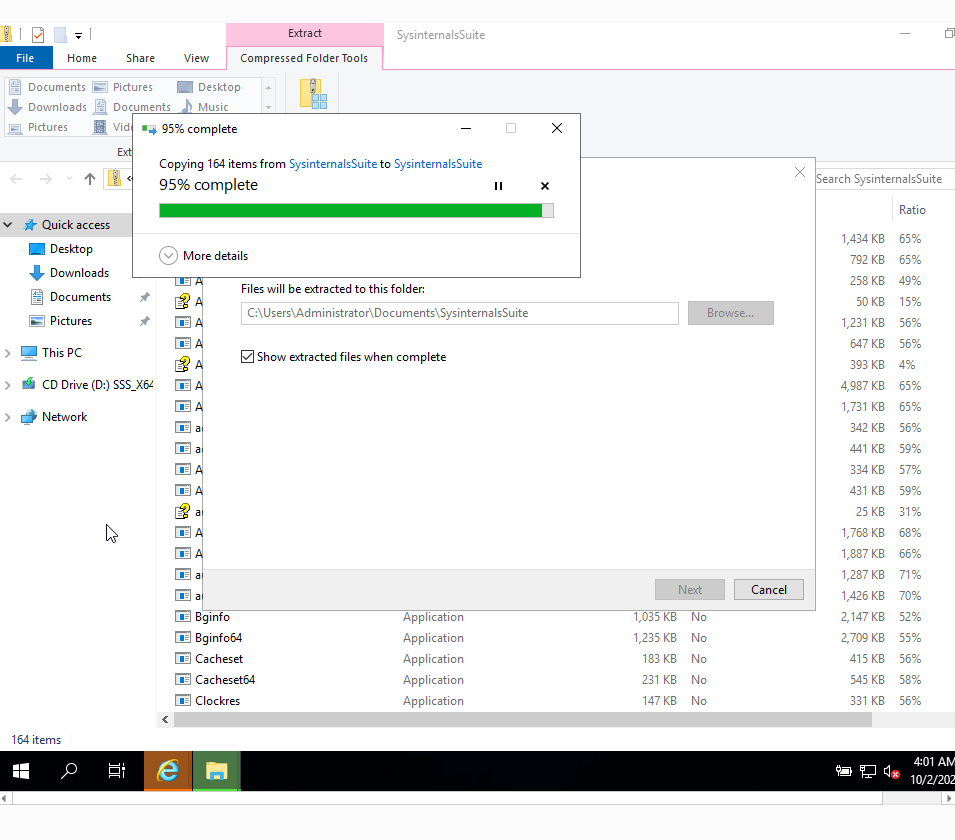Expand the This PC tree node
Screen dimensions: 955x840
(x=8, y=353)
